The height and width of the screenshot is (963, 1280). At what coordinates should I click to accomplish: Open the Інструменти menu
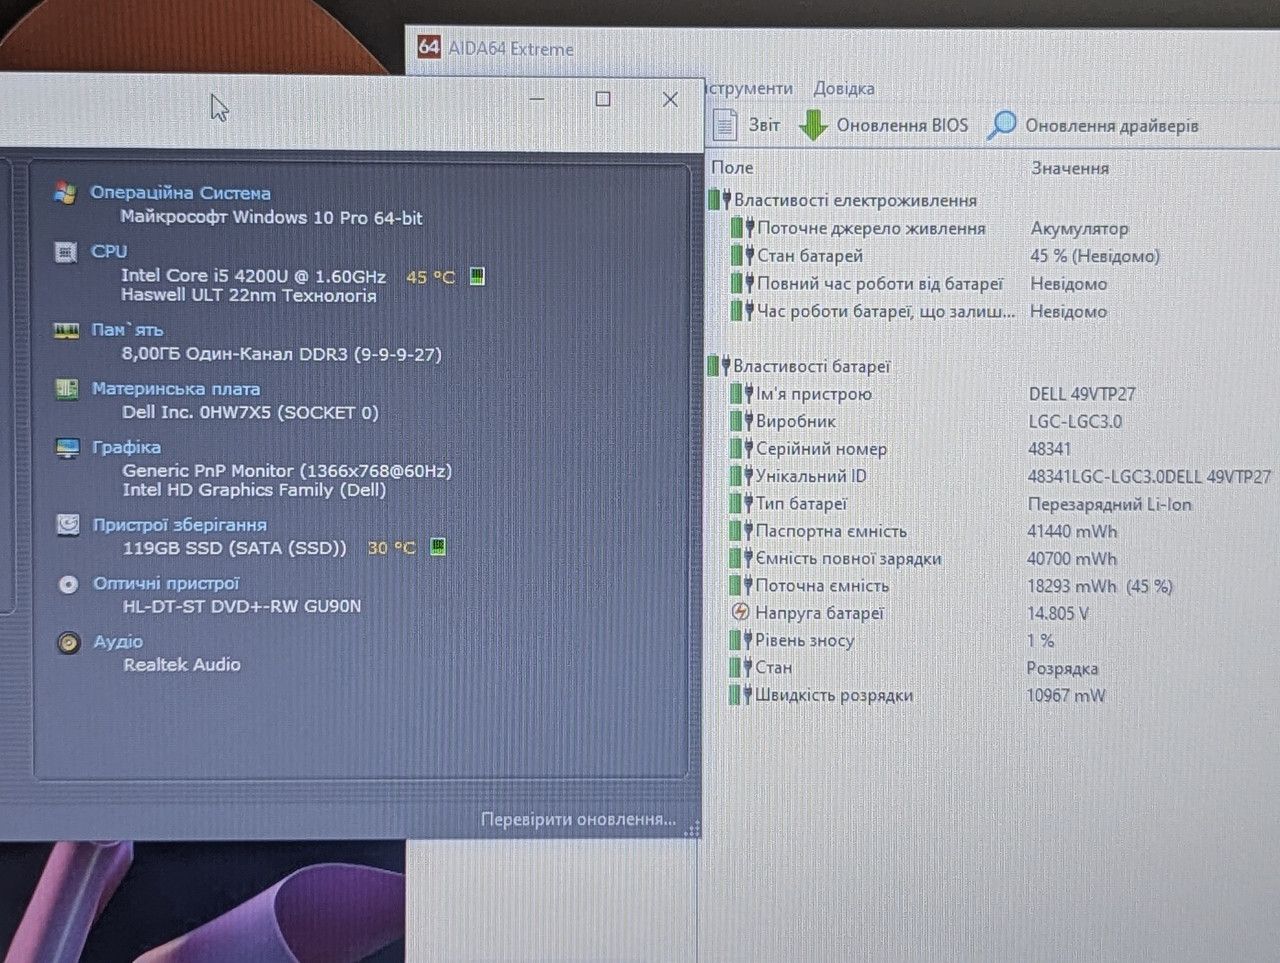point(748,88)
